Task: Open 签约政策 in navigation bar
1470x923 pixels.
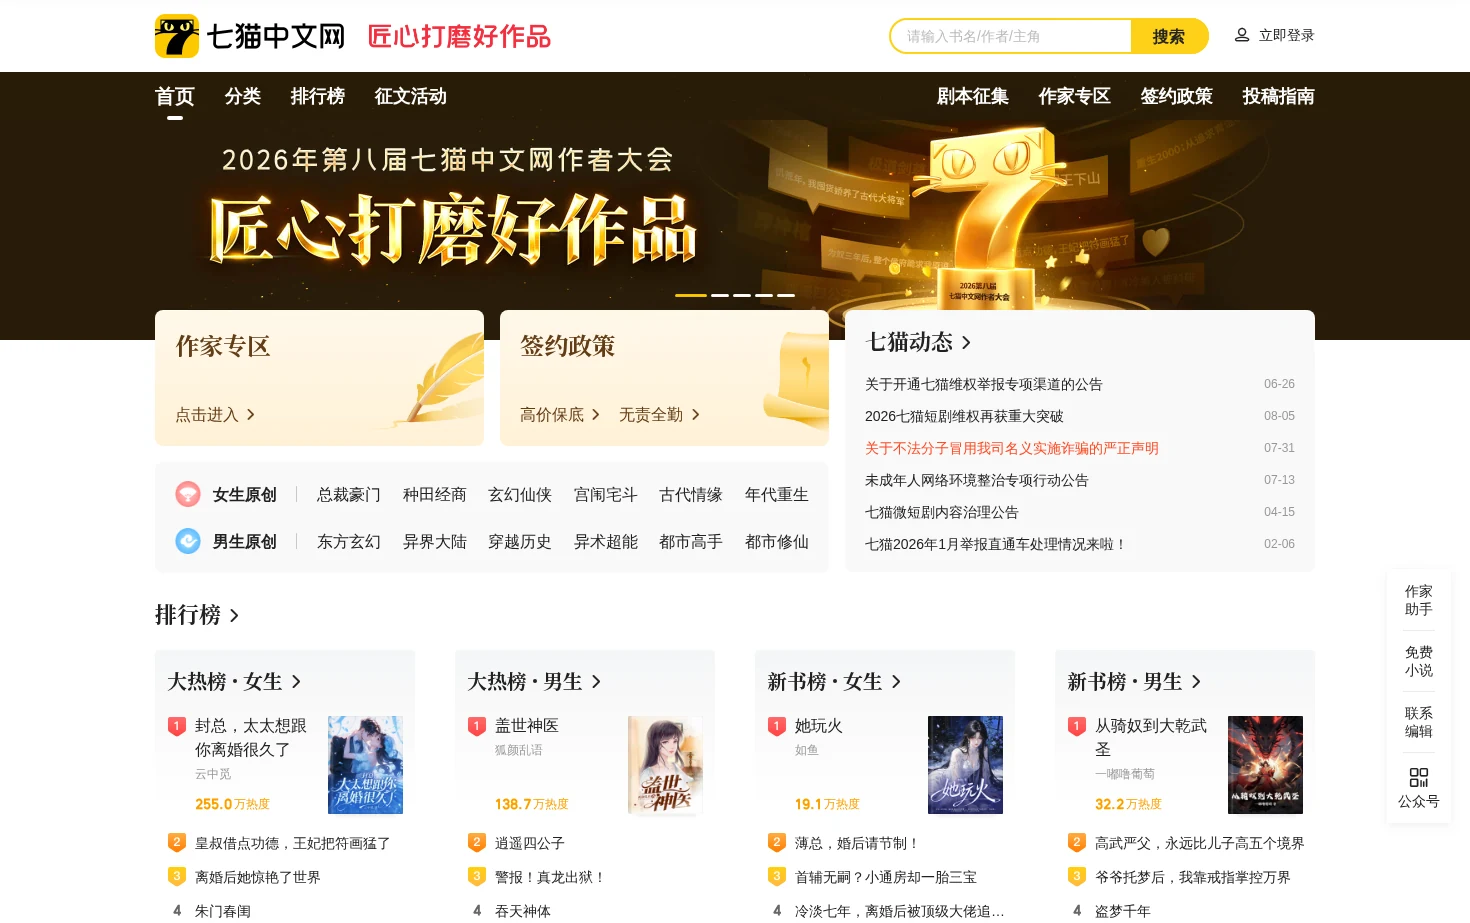Action: 1177,96
